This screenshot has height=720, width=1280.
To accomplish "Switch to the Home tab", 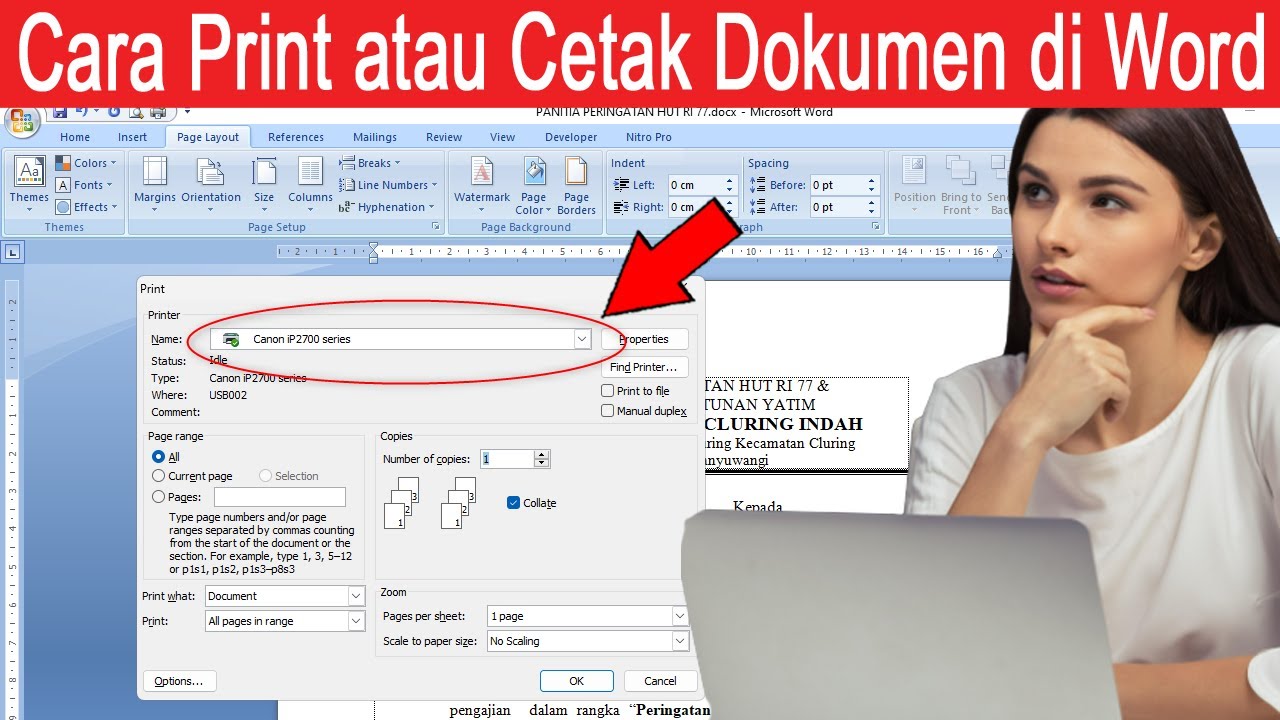I will coord(75,137).
